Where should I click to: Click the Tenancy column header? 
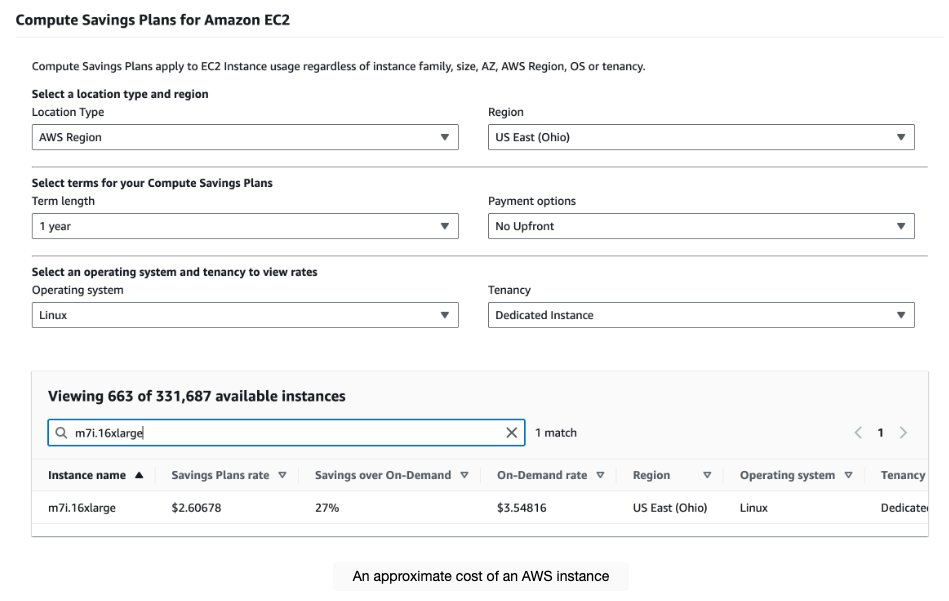coord(903,475)
